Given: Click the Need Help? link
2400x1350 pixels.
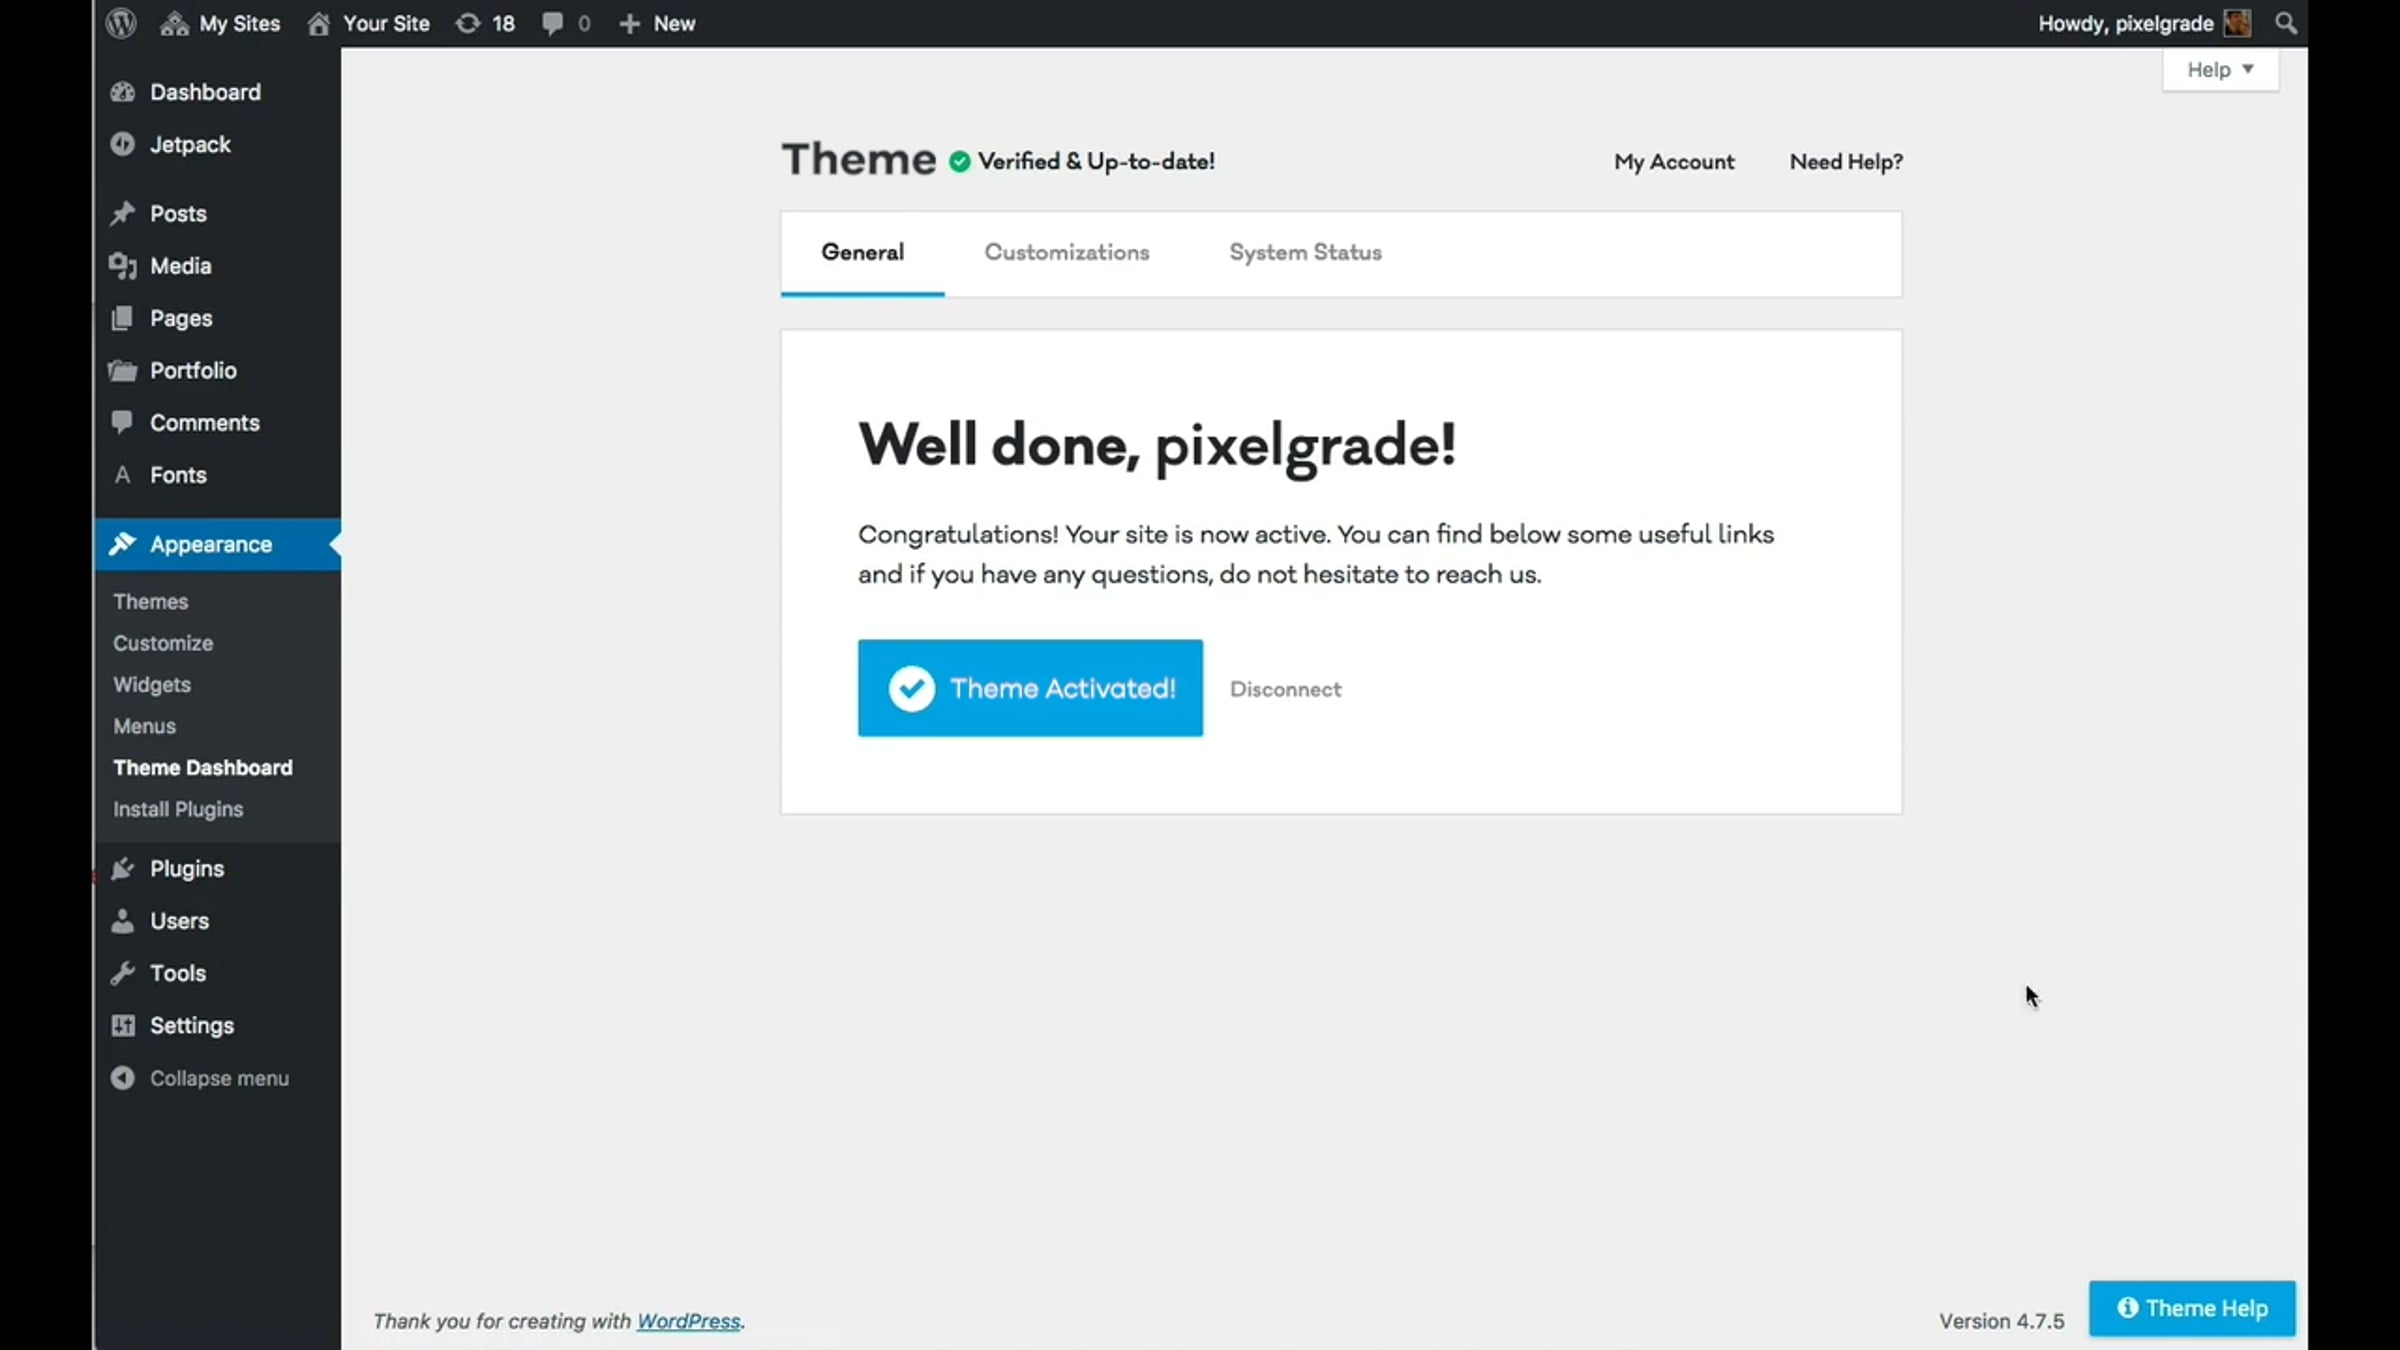Looking at the screenshot, I should click(x=1846, y=162).
